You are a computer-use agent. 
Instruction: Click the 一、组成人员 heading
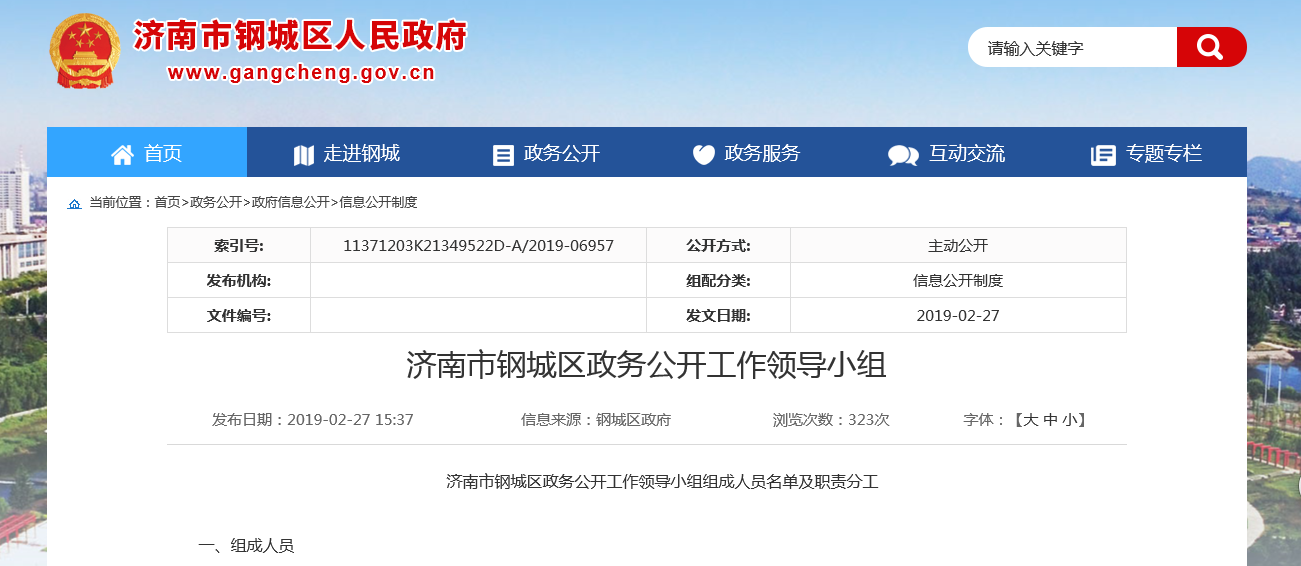(246, 545)
